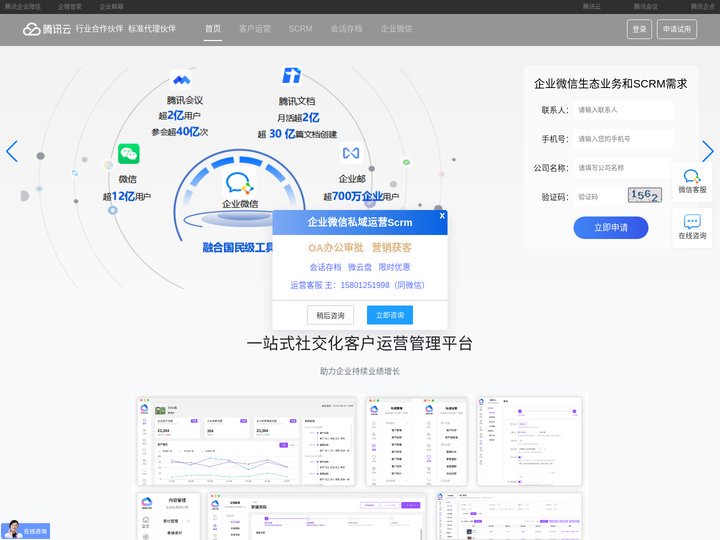Click 稍后咨询 in the popup
The width and height of the screenshot is (720, 540).
[x=330, y=315]
